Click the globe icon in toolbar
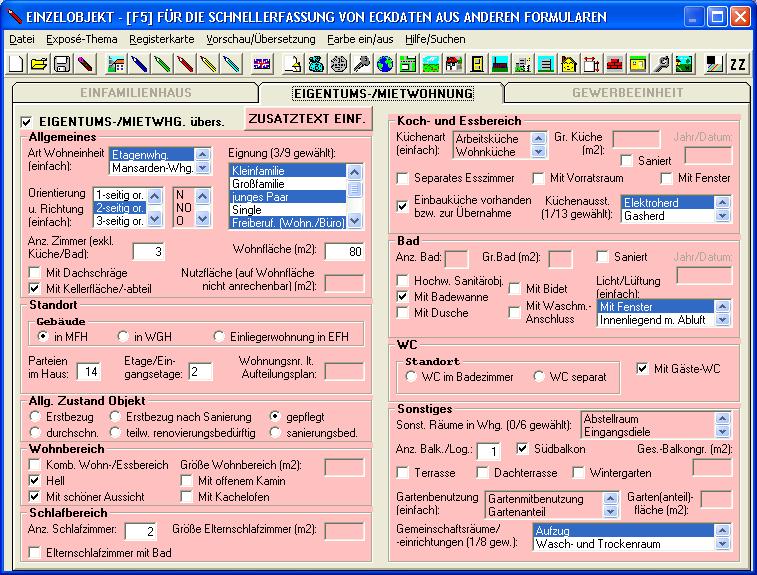 (385, 64)
